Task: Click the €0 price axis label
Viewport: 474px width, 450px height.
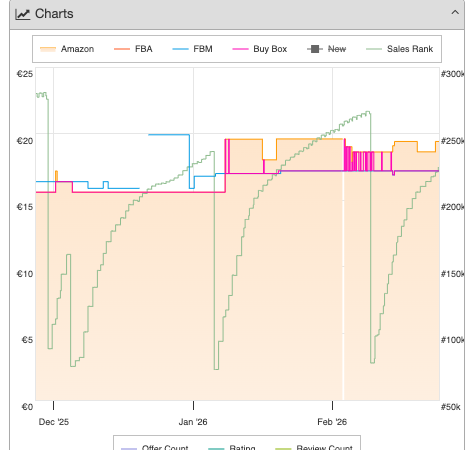Action: [x=27, y=407]
